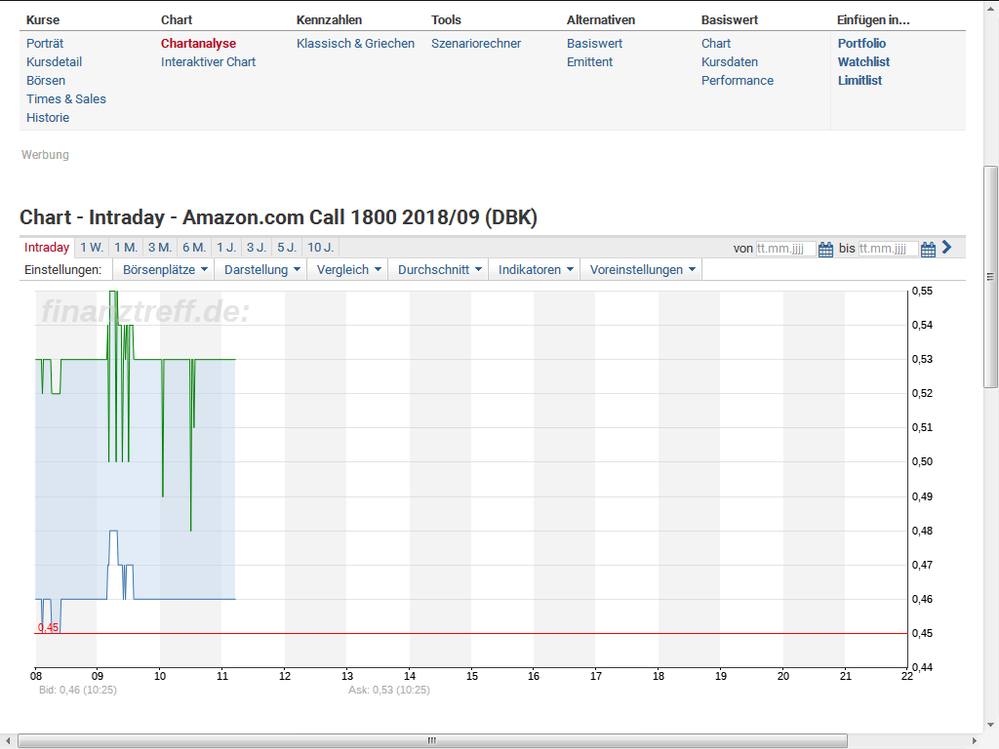Expand the Börsenplätze dropdown
Screen dimensions: 999x749
point(165,270)
